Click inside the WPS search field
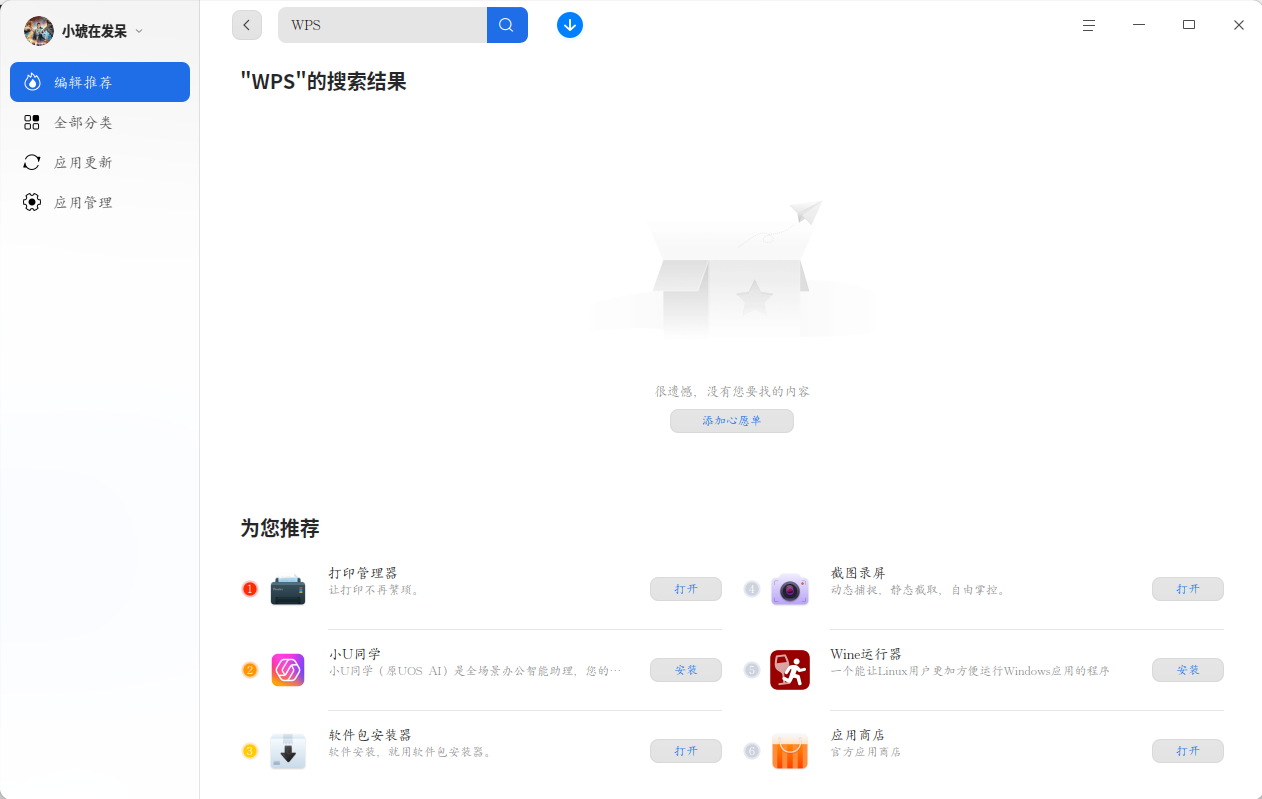 coord(382,25)
